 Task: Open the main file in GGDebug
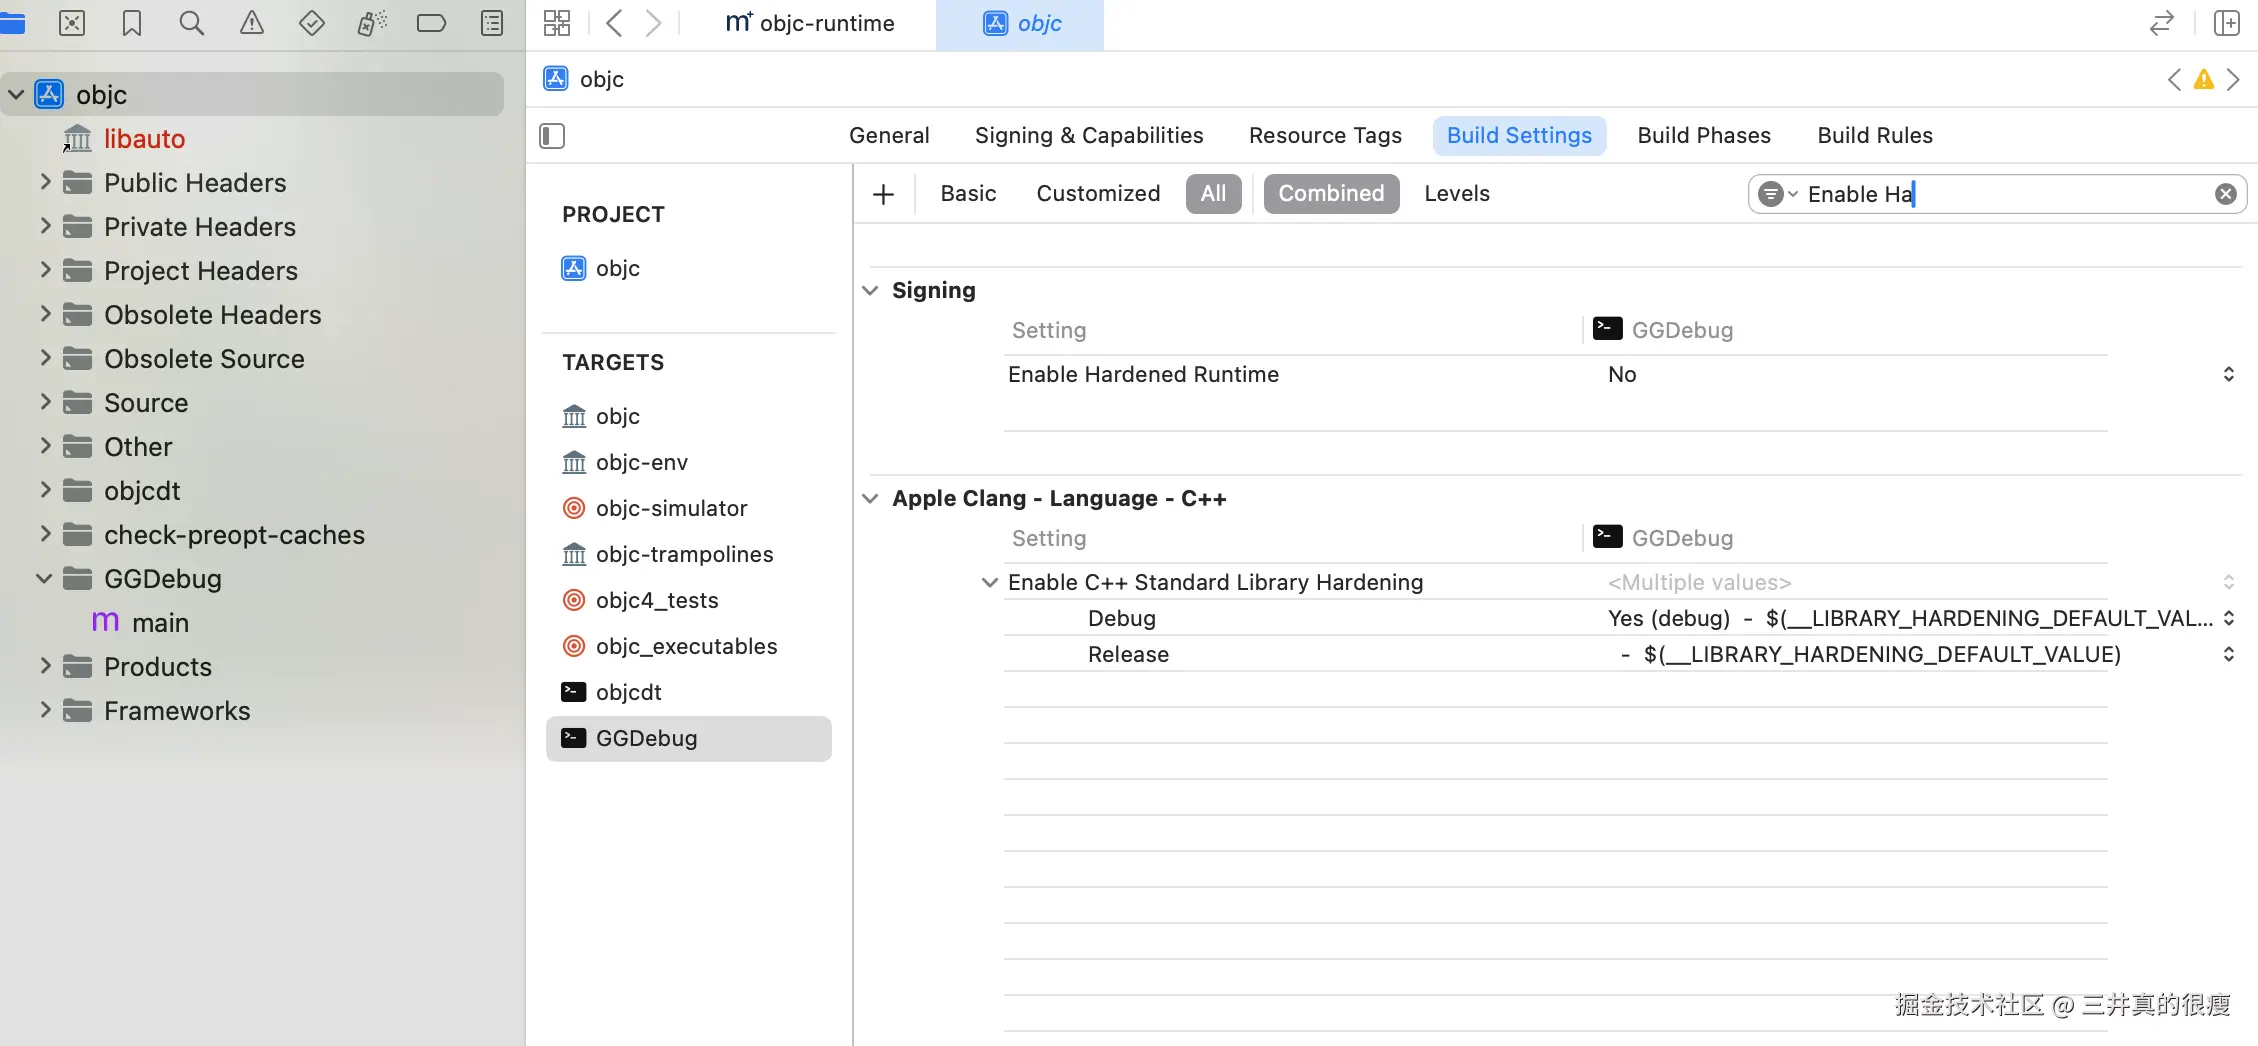(160, 623)
